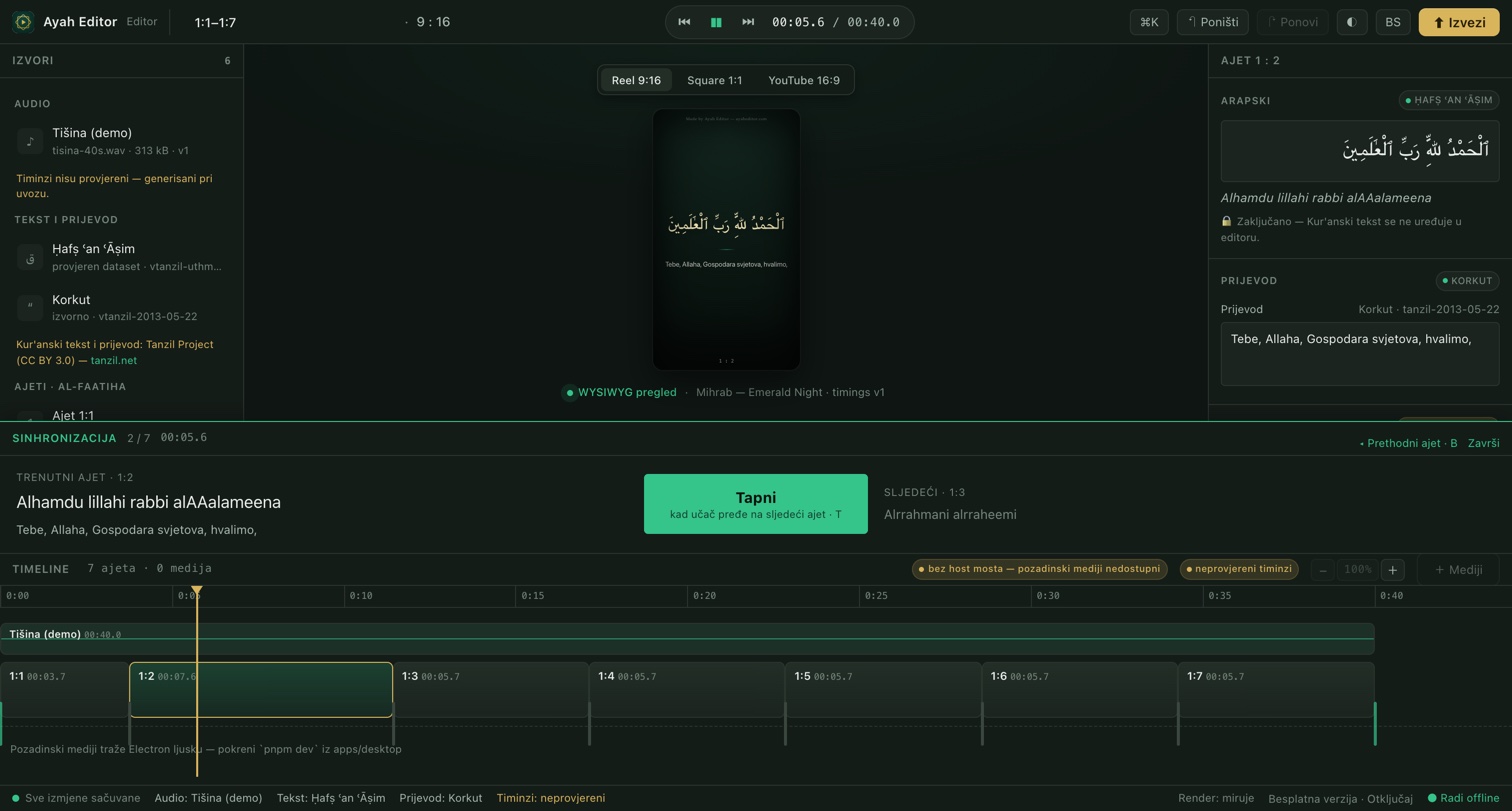This screenshot has height=811, width=1512.
Task: Finish synchronization with Završi
Action: [1483, 443]
